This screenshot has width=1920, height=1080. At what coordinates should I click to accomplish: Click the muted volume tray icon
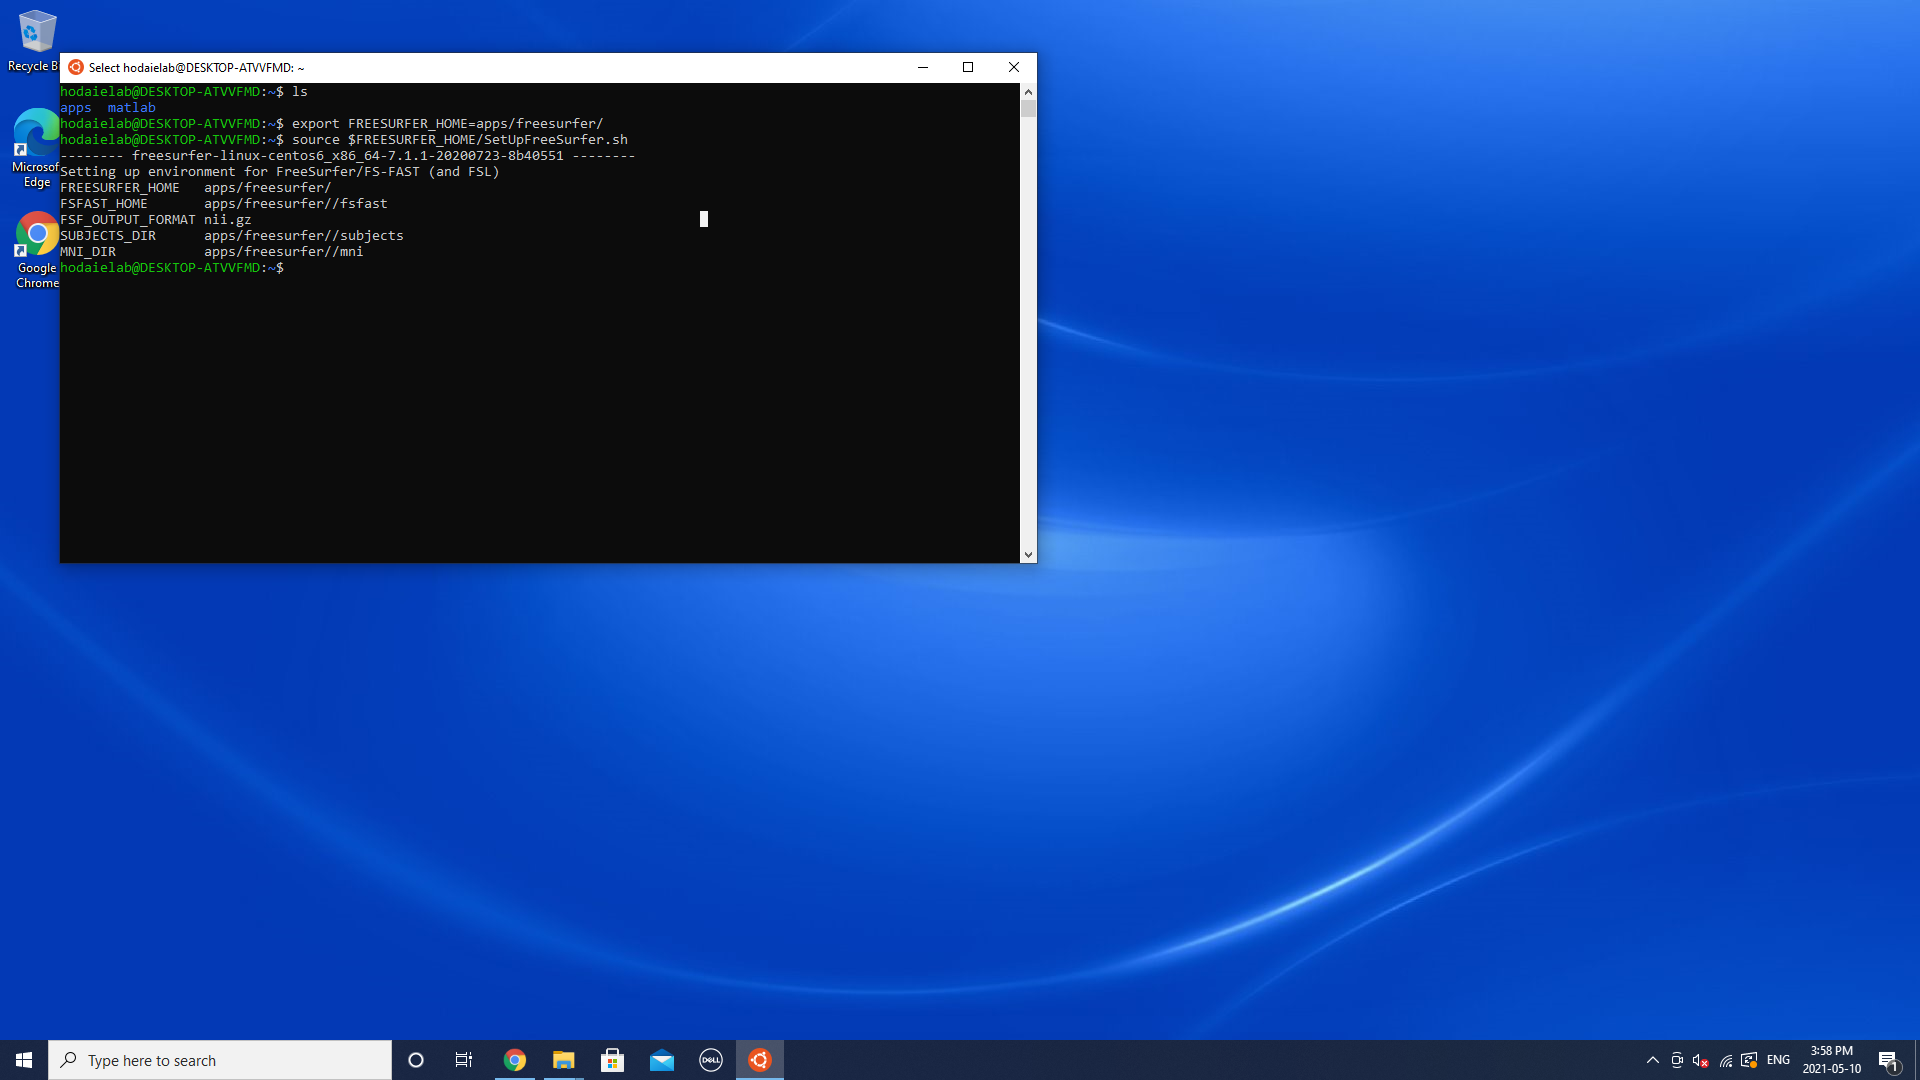[1700, 1060]
